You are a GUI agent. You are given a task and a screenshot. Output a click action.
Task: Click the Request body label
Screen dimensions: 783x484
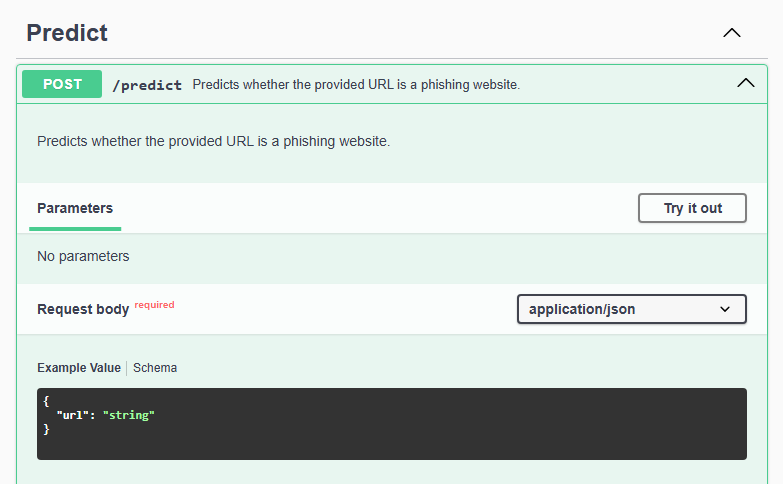[x=83, y=309]
